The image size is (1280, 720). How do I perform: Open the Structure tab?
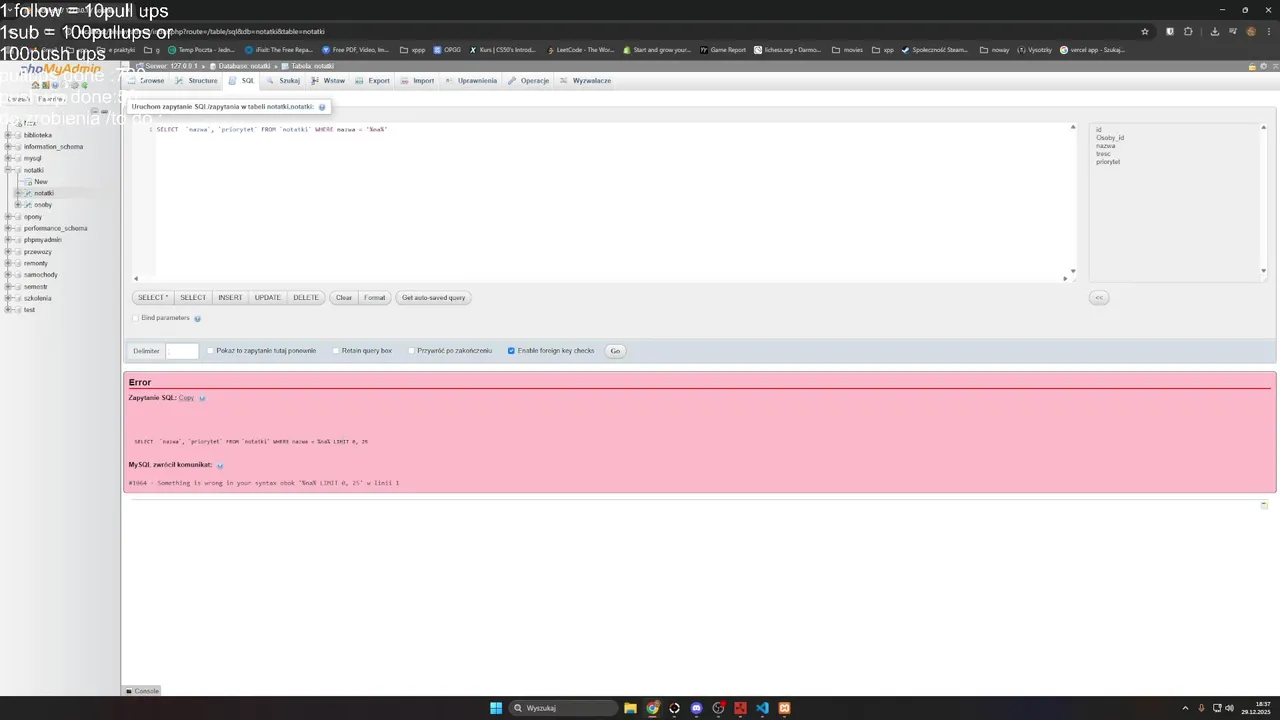point(197,80)
